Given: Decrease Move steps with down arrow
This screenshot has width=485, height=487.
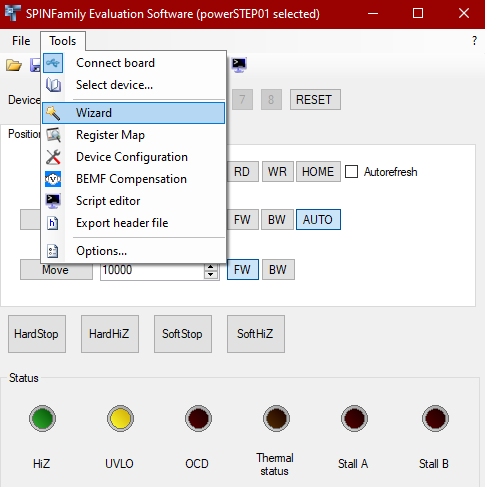Looking at the screenshot, I should pos(210,275).
